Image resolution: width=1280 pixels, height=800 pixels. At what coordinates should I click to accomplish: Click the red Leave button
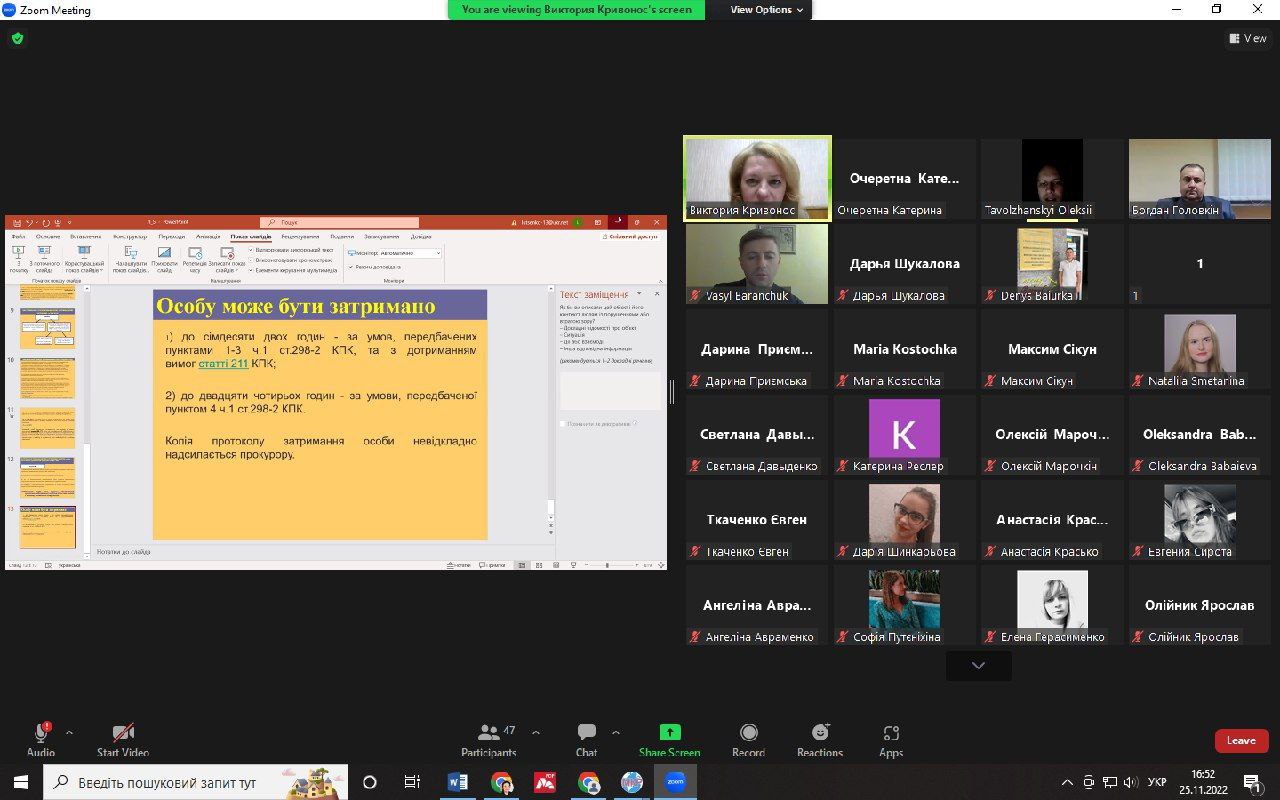click(x=1241, y=740)
